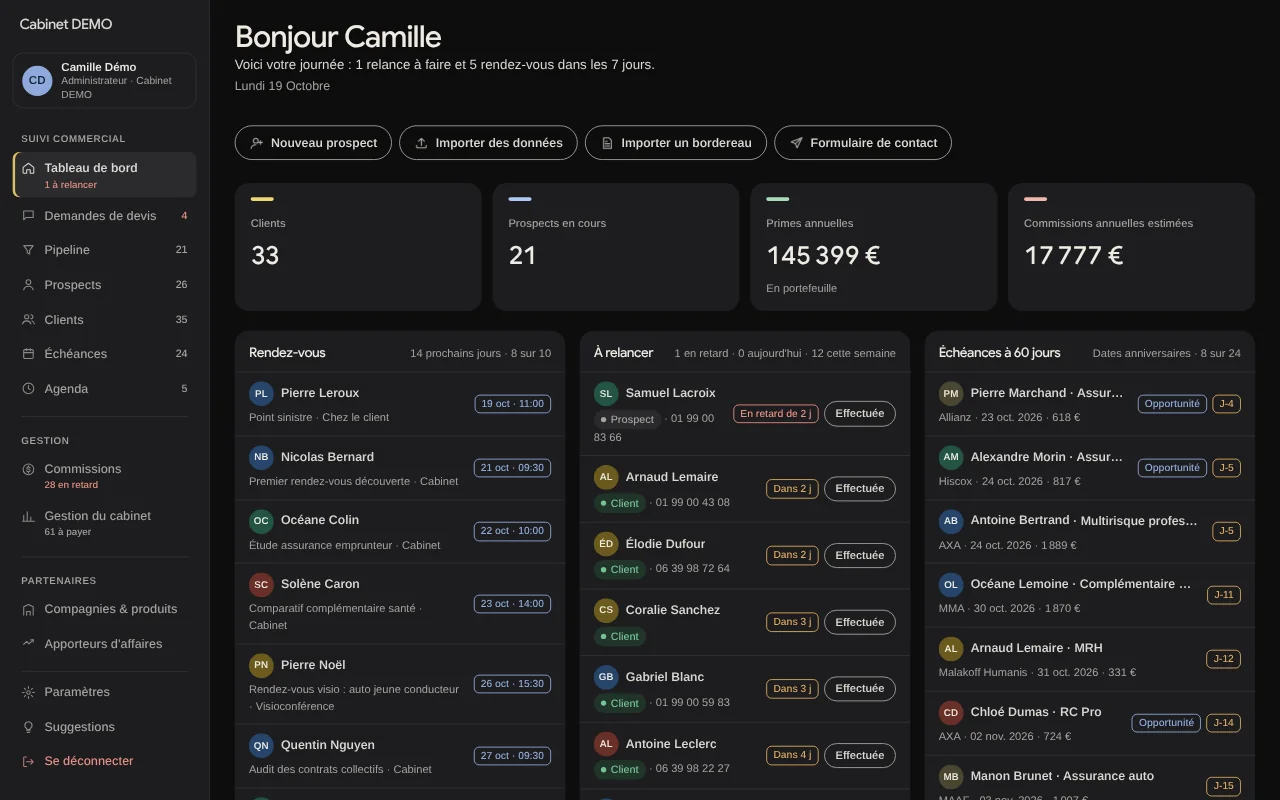Open the Primes annuelles stat card
The height and width of the screenshot is (800, 1280).
click(x=873, y=247)
